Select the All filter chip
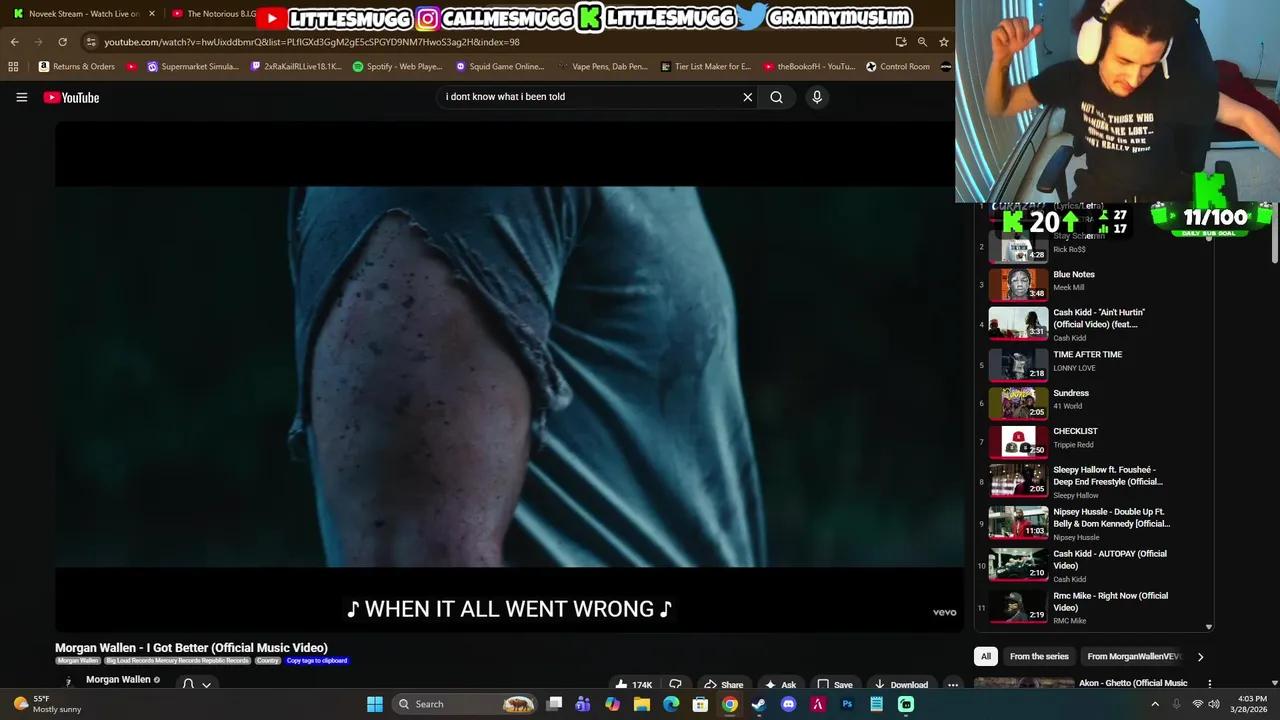This screenshot has width=1280, height=720. coord(986,656)
